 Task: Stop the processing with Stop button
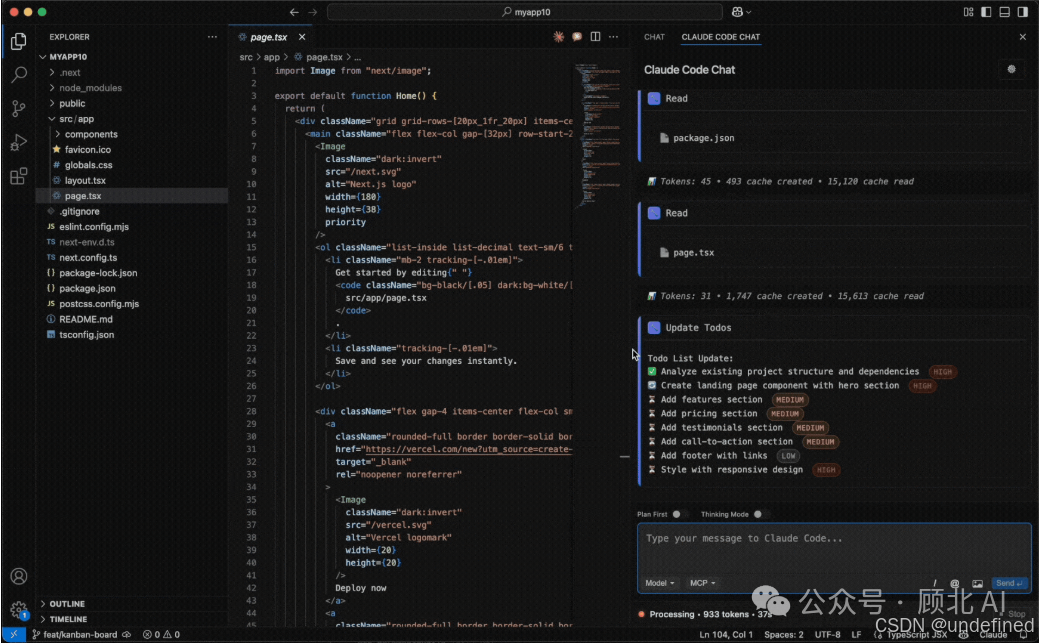pos(1012,614)
